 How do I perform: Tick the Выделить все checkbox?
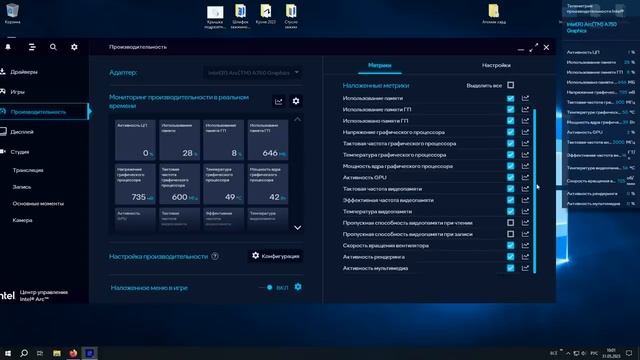coord(510,85)
